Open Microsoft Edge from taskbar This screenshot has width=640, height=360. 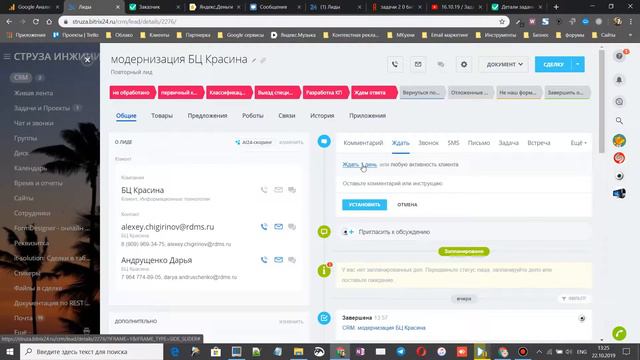pos(176,351)
